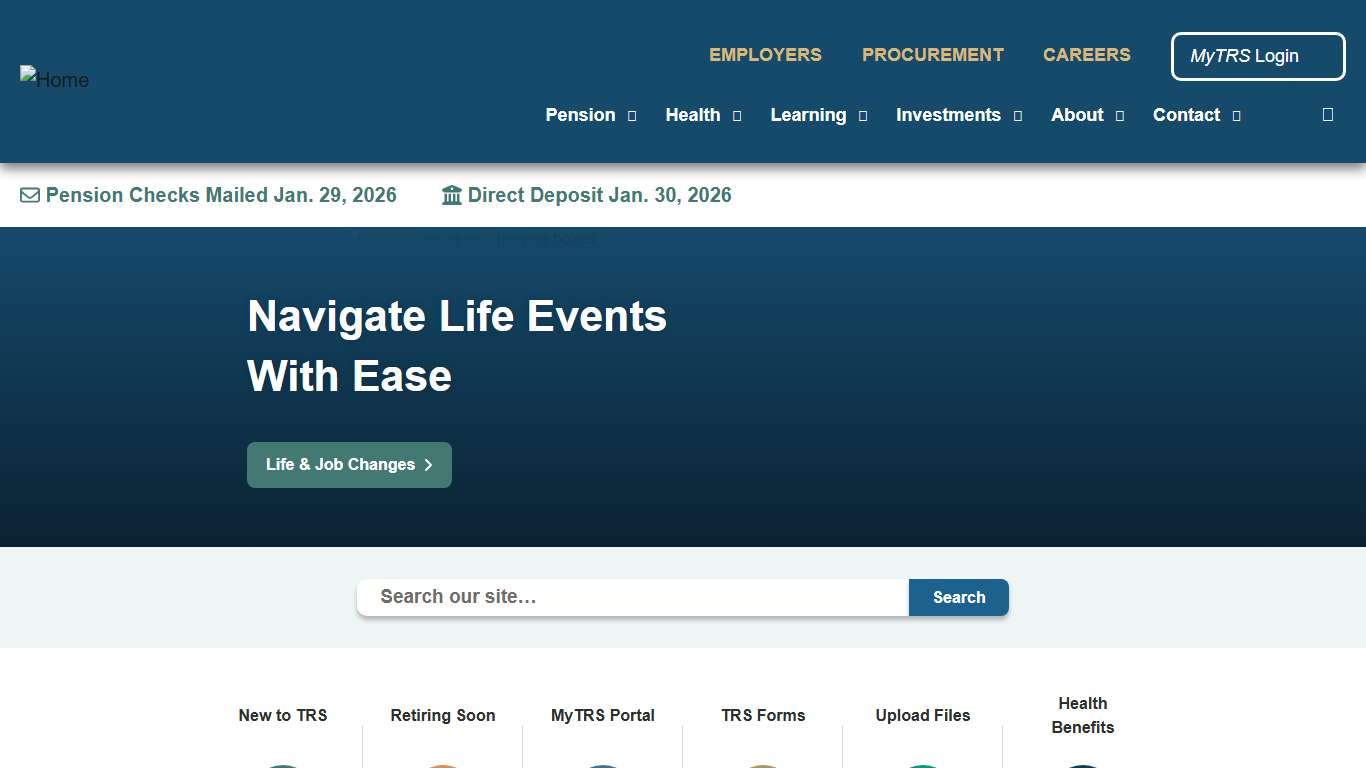Expand the About submenu arrow
The height and width of the screenshot is (768, 1366).
click(1120, 116)
